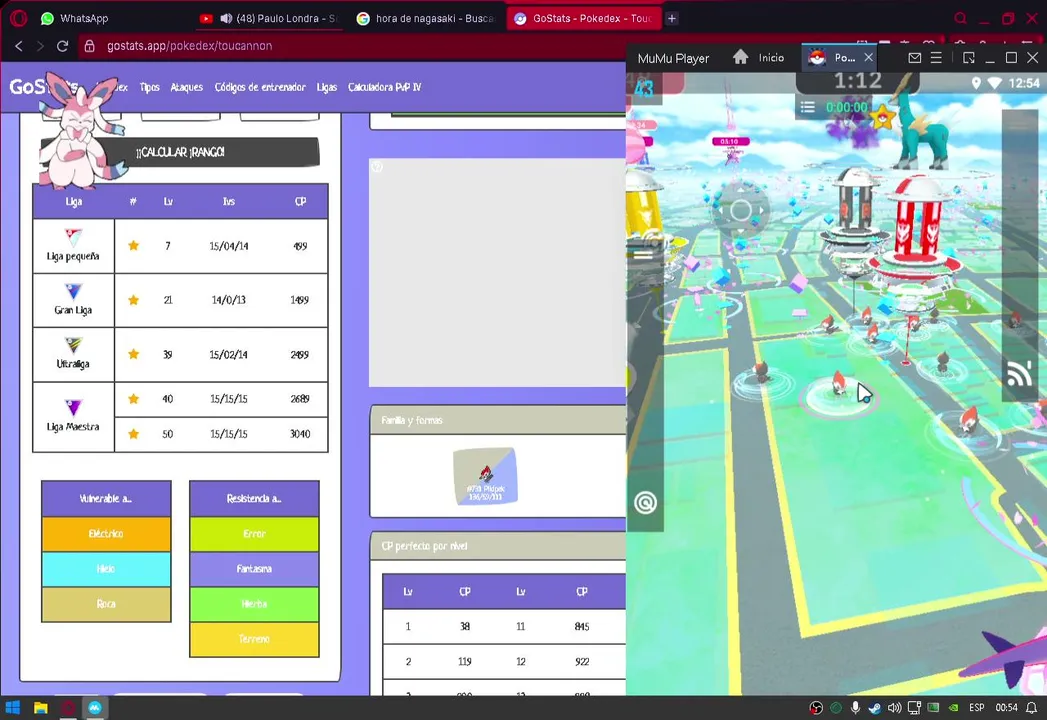Open Ligas in GoStats navigation
1047x720 pixels.
click(327, 87)
